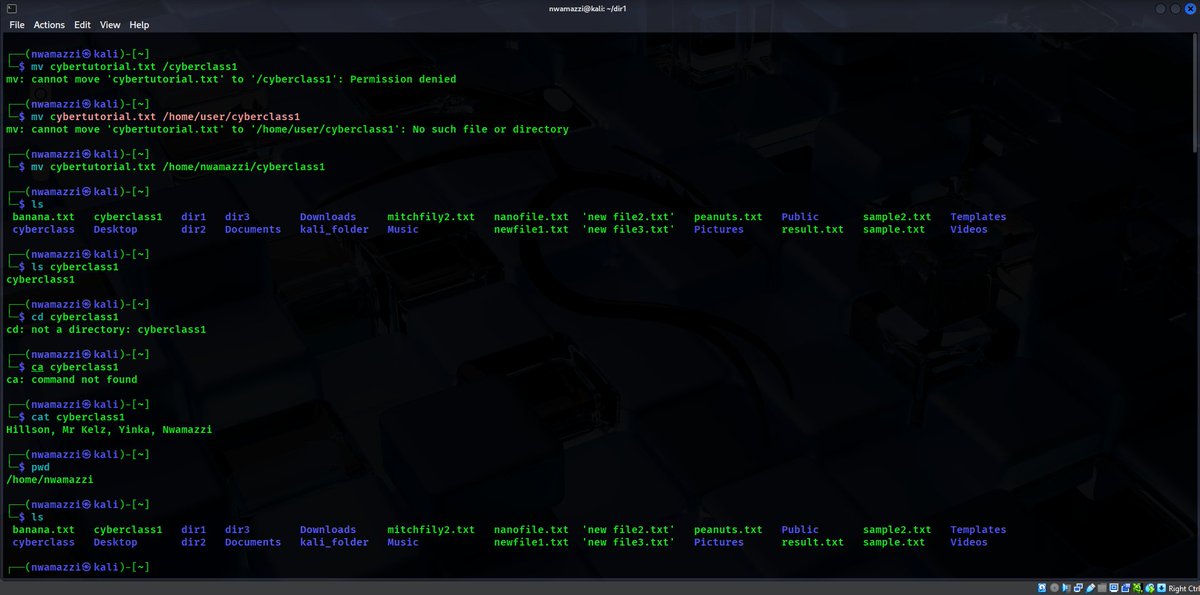Click the VirtualBox shared folders icon
This screenshot has width=1200, height=595.
pyautogui.click(x=1102, y=588)
